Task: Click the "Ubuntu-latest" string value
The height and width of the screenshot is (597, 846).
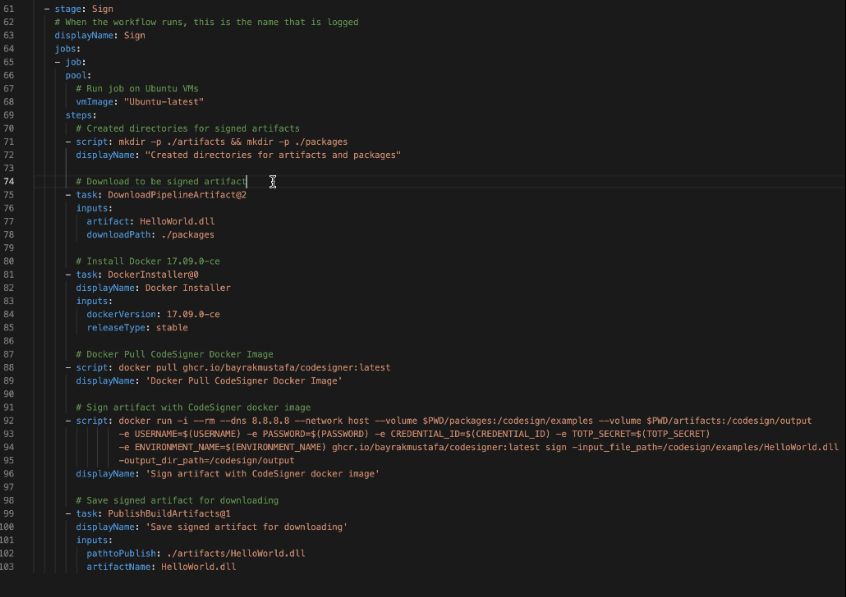Action: coord(164,102)
